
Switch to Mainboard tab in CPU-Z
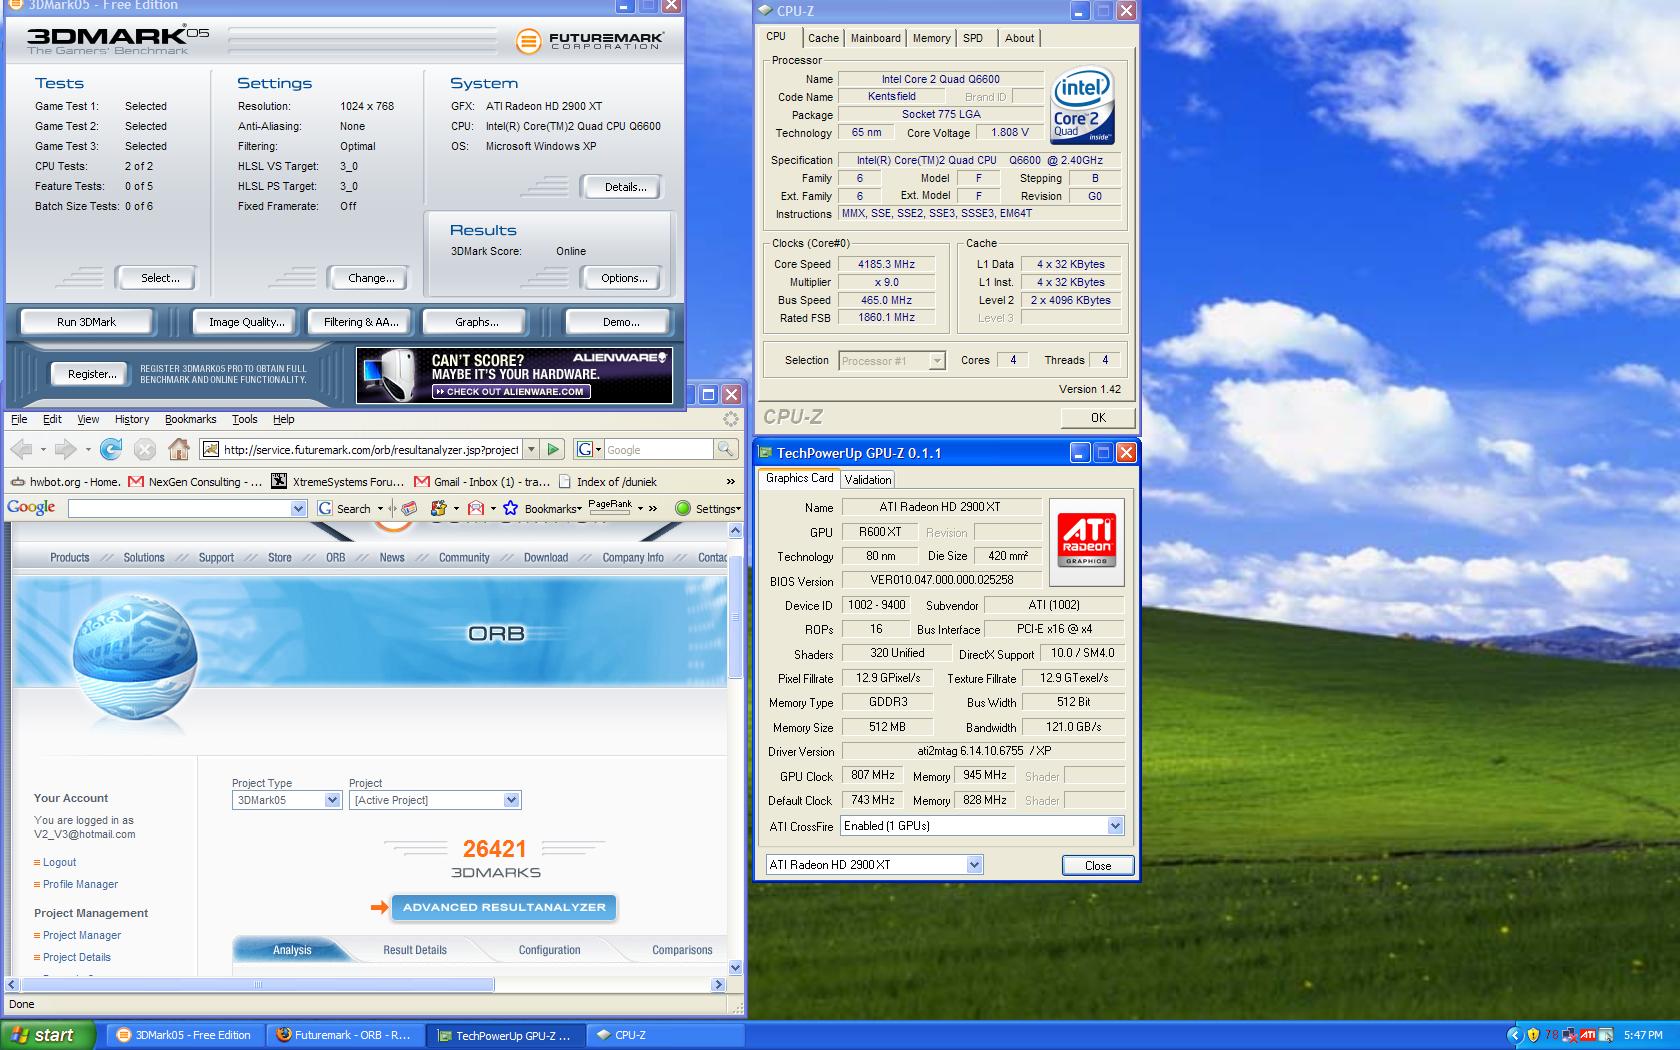(x=875, y=38)
